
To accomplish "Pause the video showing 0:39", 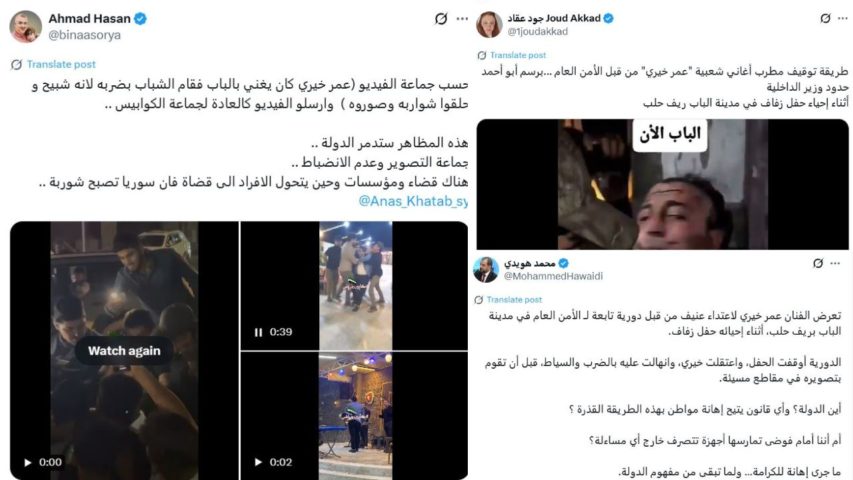I will click(x=258, y=332).
